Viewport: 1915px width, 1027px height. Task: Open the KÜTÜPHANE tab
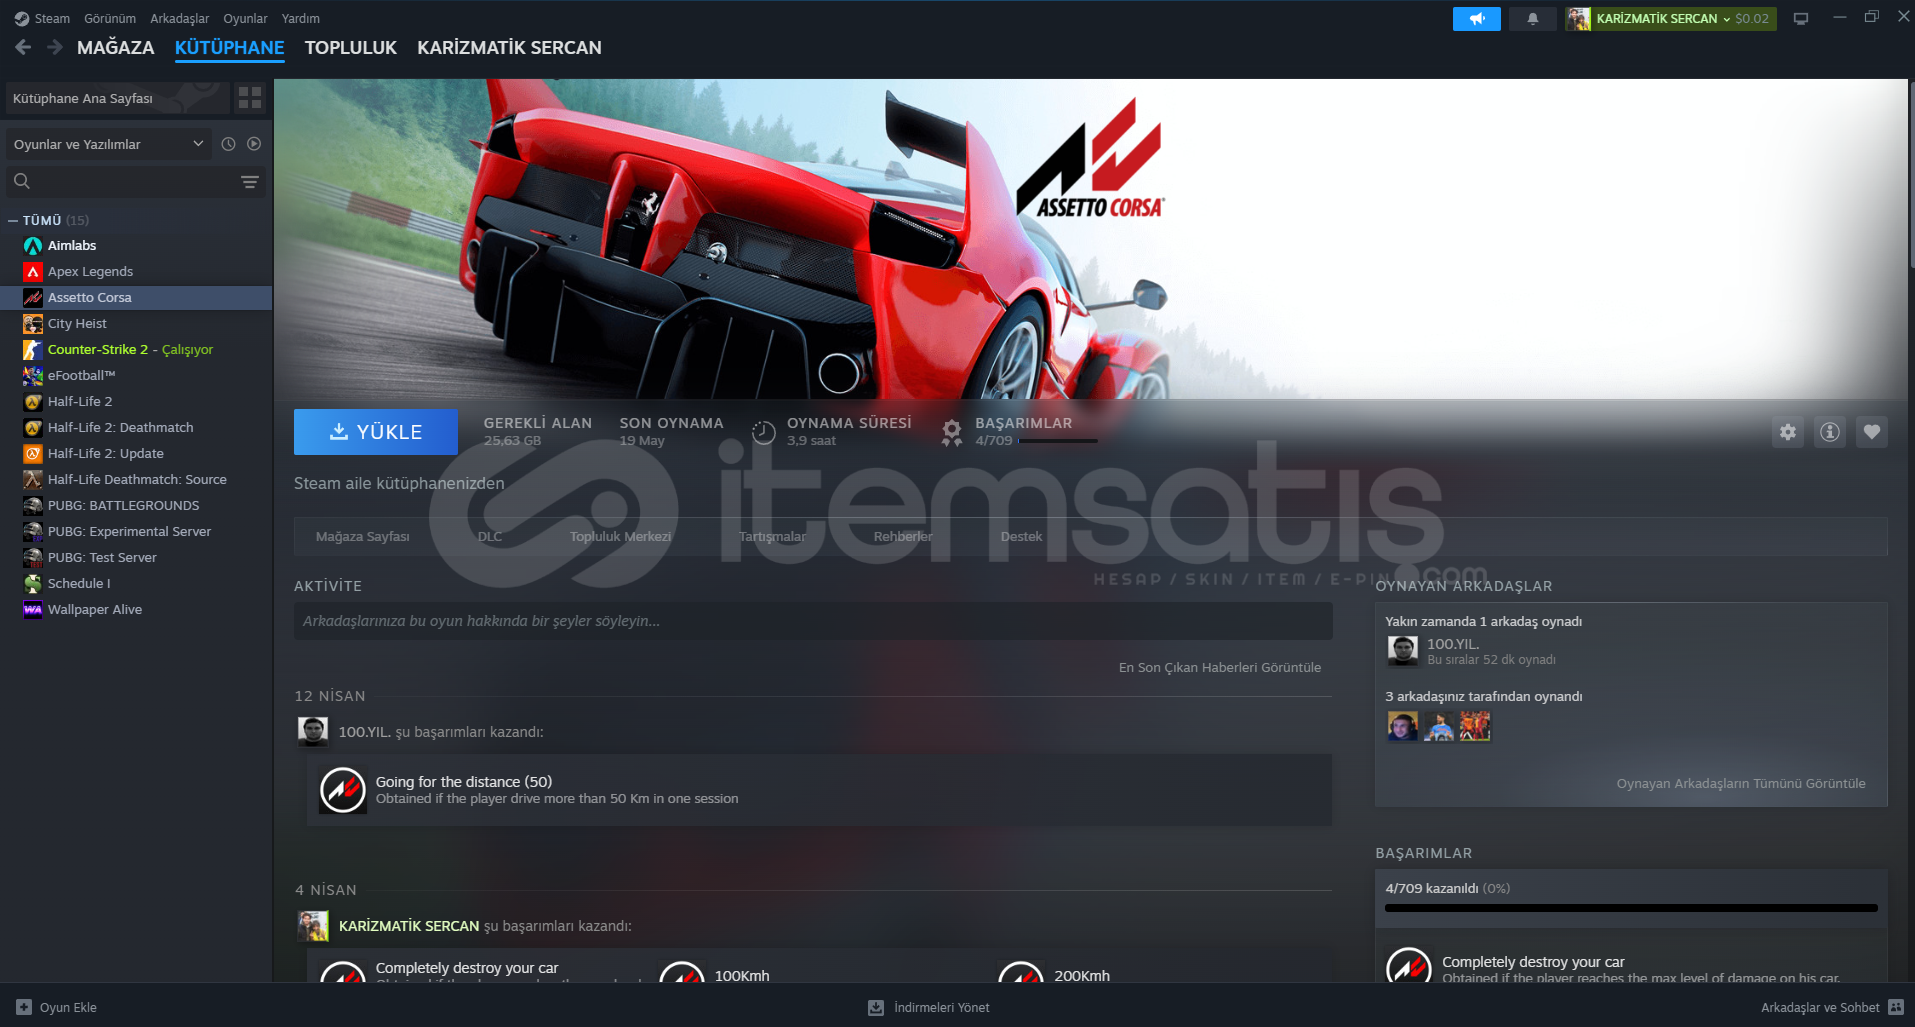(x=230, y=47)
